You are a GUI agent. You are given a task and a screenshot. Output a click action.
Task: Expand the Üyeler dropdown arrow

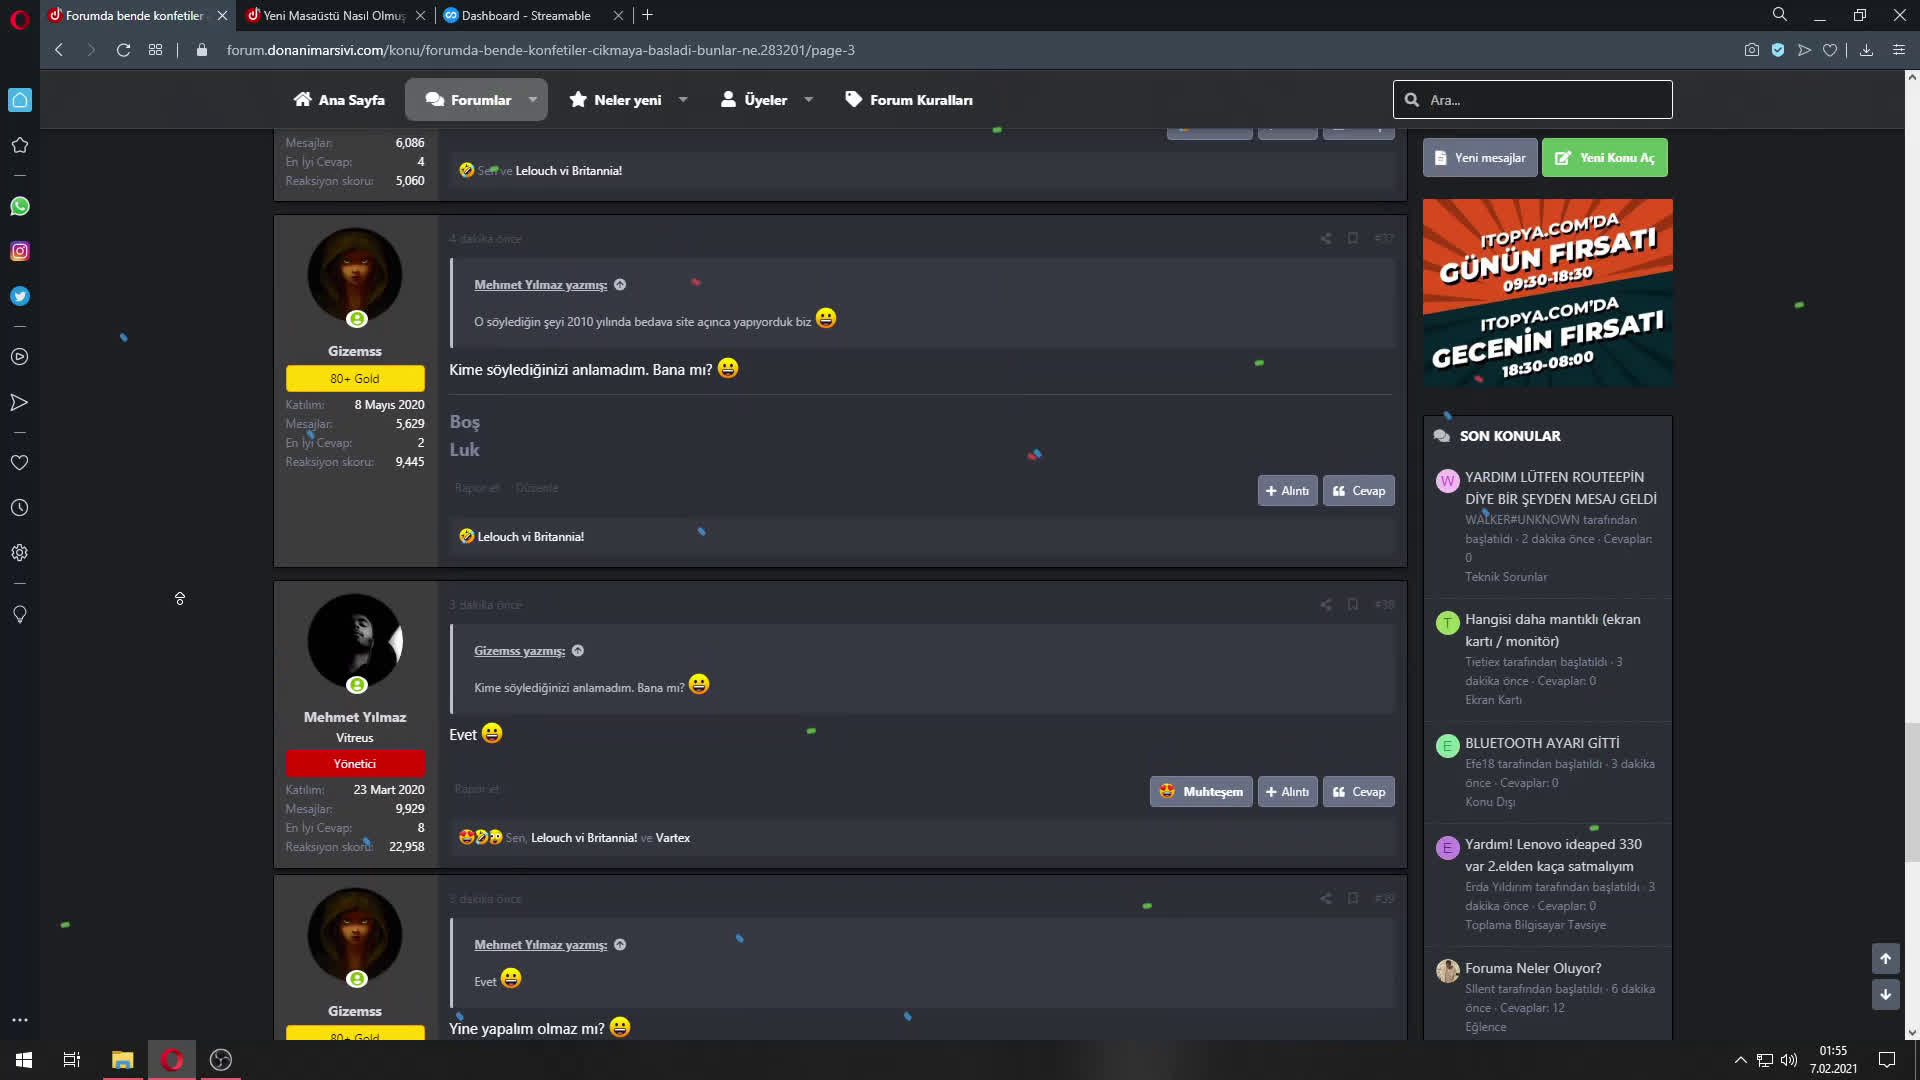point(808,100)
